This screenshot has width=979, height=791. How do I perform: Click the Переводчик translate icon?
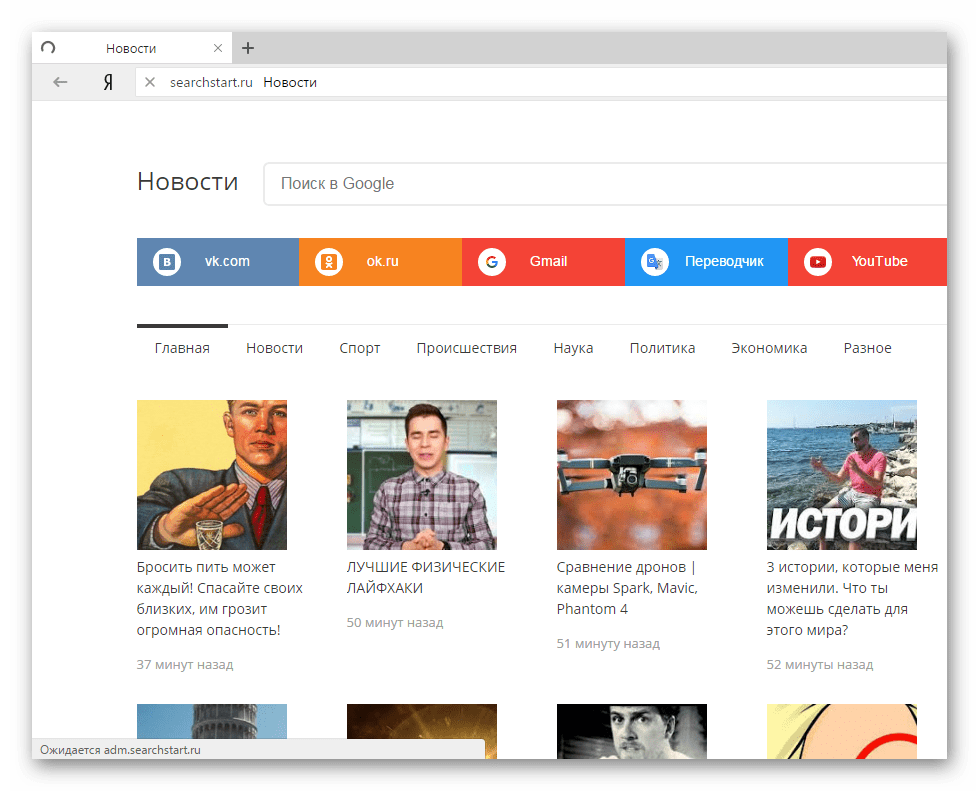[654, 262]
